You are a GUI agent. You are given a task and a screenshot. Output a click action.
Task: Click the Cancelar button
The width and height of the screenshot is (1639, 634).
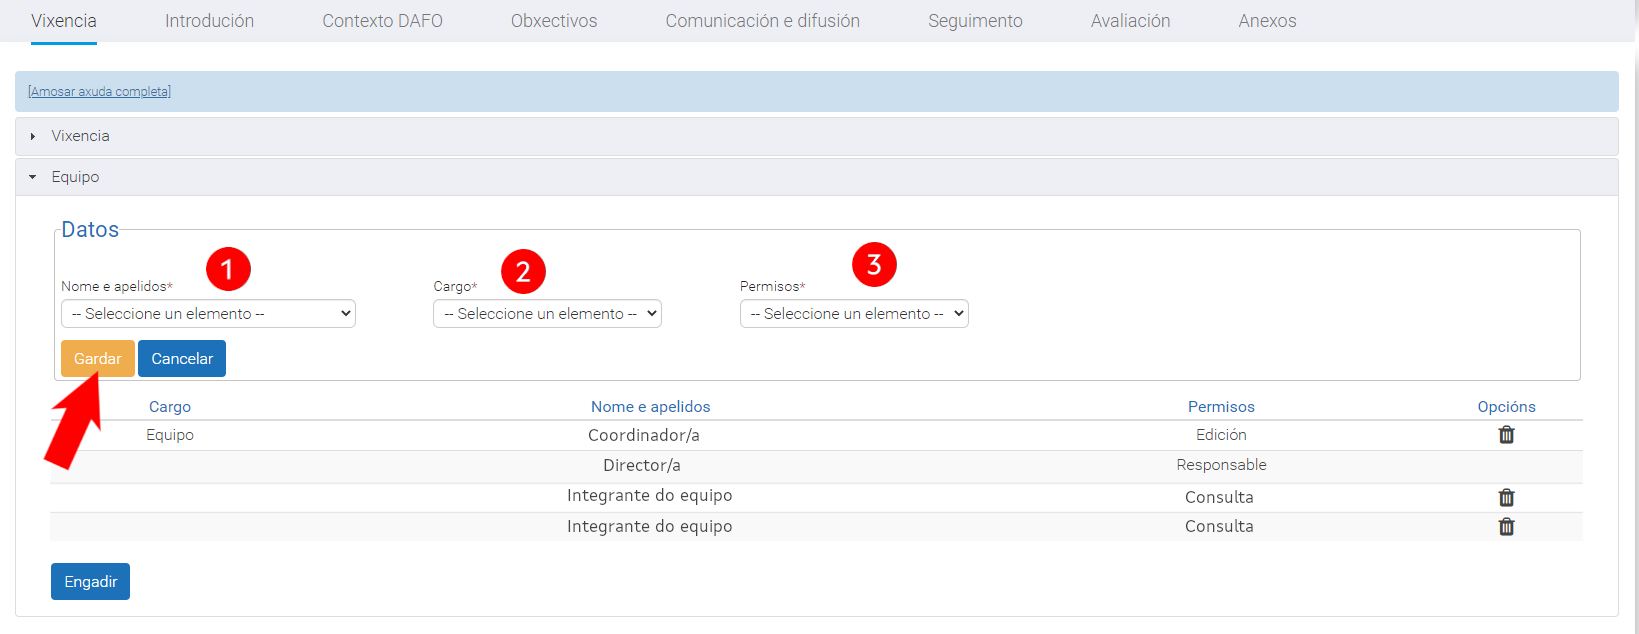point(182,359)
